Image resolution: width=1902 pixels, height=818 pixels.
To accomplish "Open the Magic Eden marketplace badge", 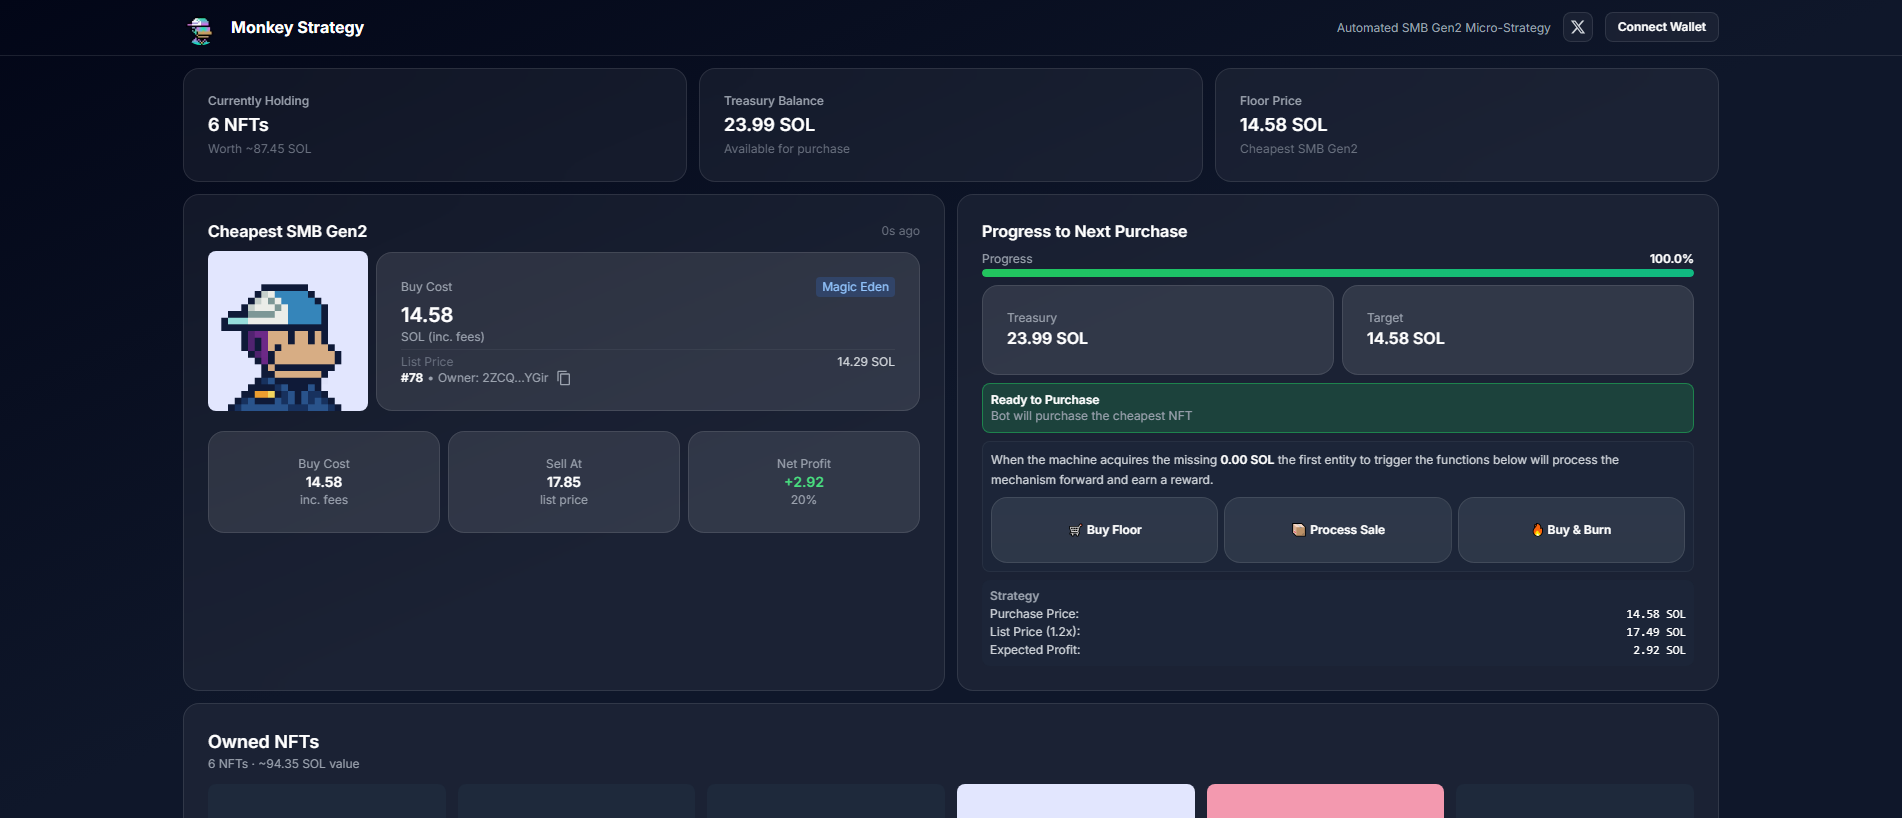I will click(855, 287).
